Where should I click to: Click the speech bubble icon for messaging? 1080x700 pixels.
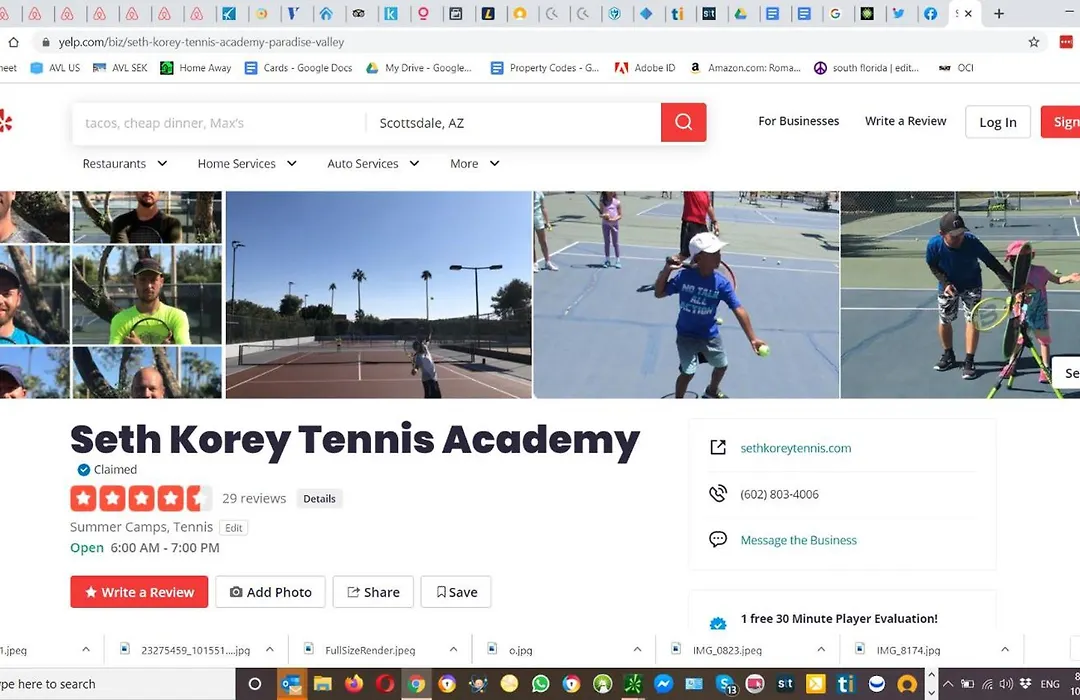click(x=718, y=539)
